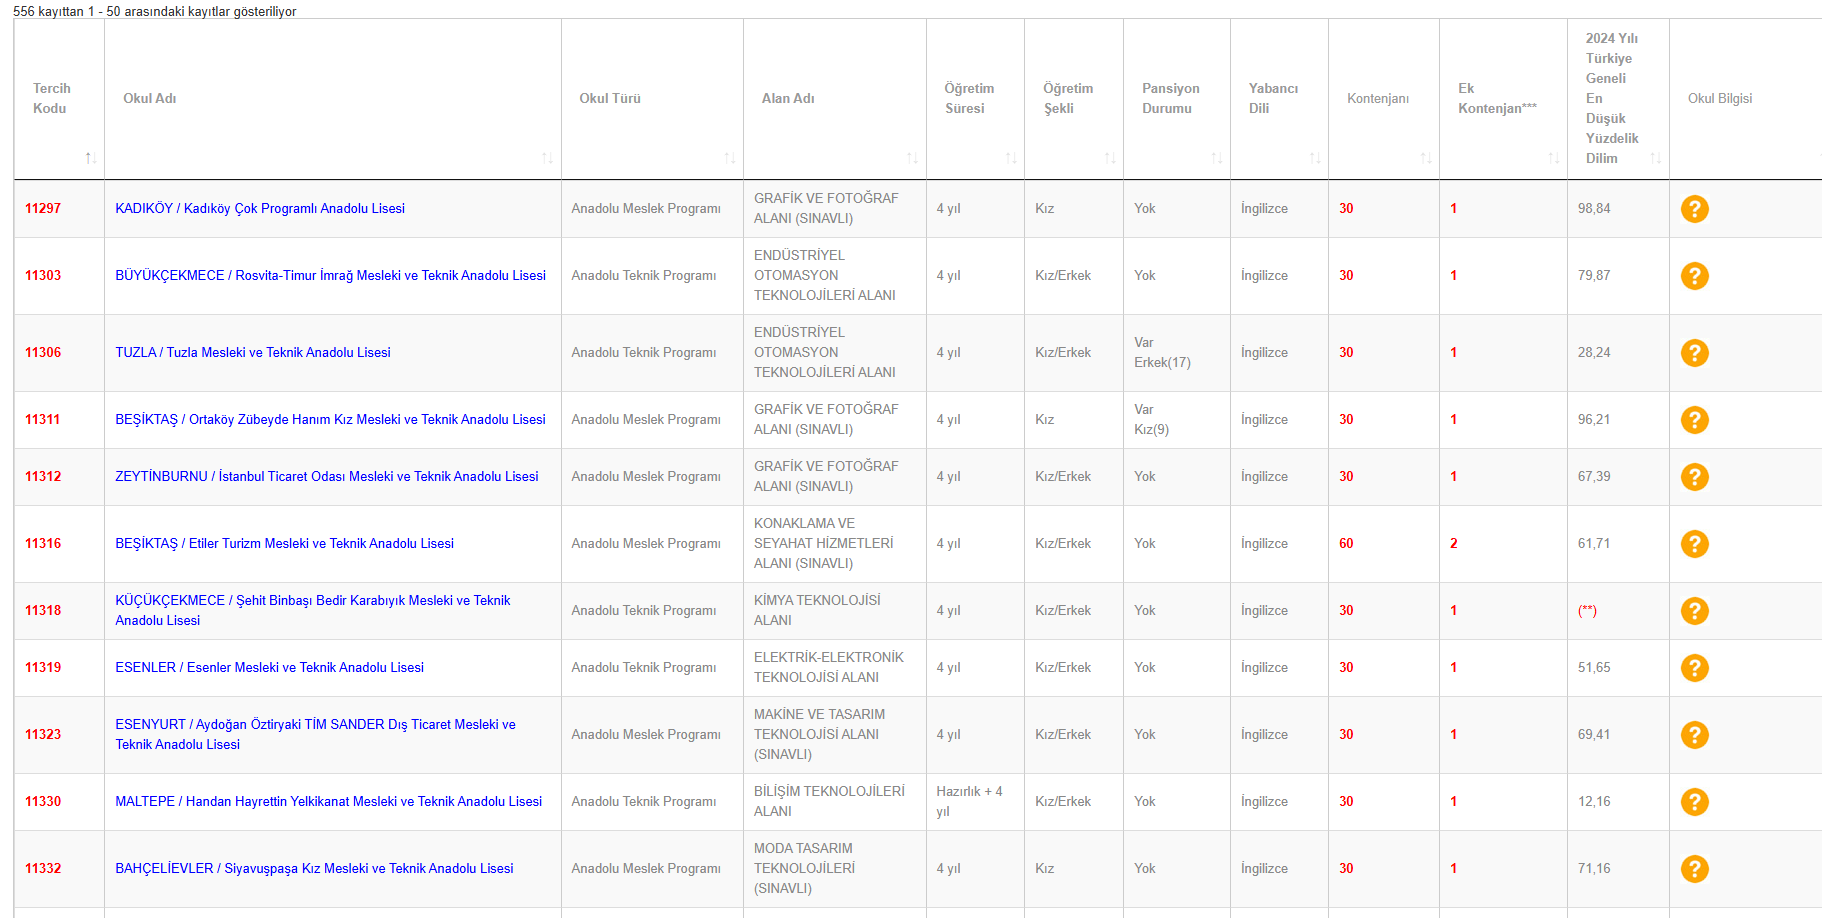This screenshot has width=1822, height=918.
Task: Open info icon for Bahçelievler row 11332
Action: (x=1694, y=869)
